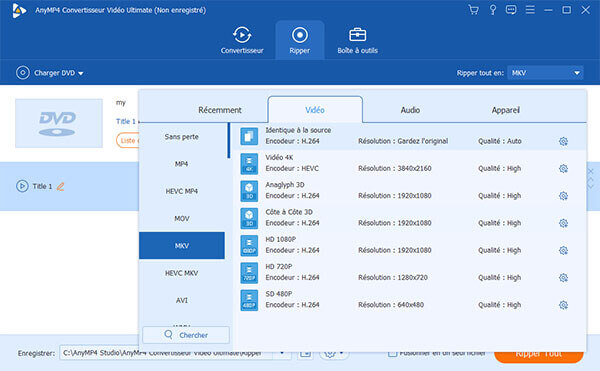The width and height of the screenshot is (600, 371).
Task: Open settings gear for Identique à la source
Action: [x=563, y=142]
